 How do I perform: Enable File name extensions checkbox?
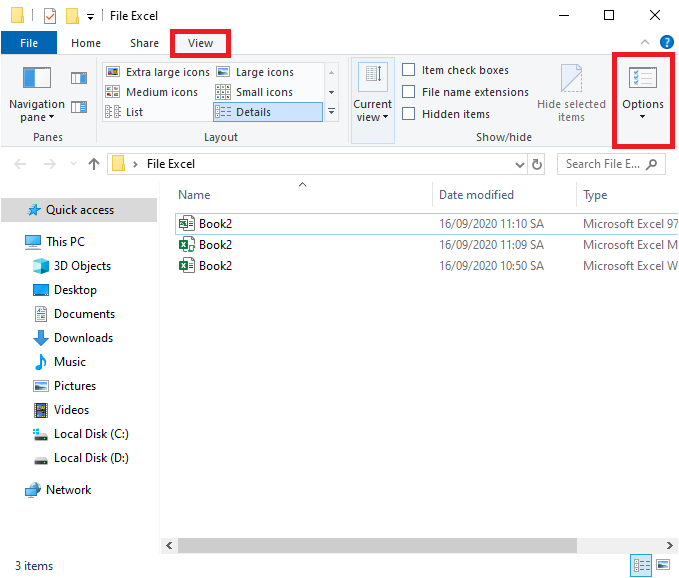(x=409, y=92)
